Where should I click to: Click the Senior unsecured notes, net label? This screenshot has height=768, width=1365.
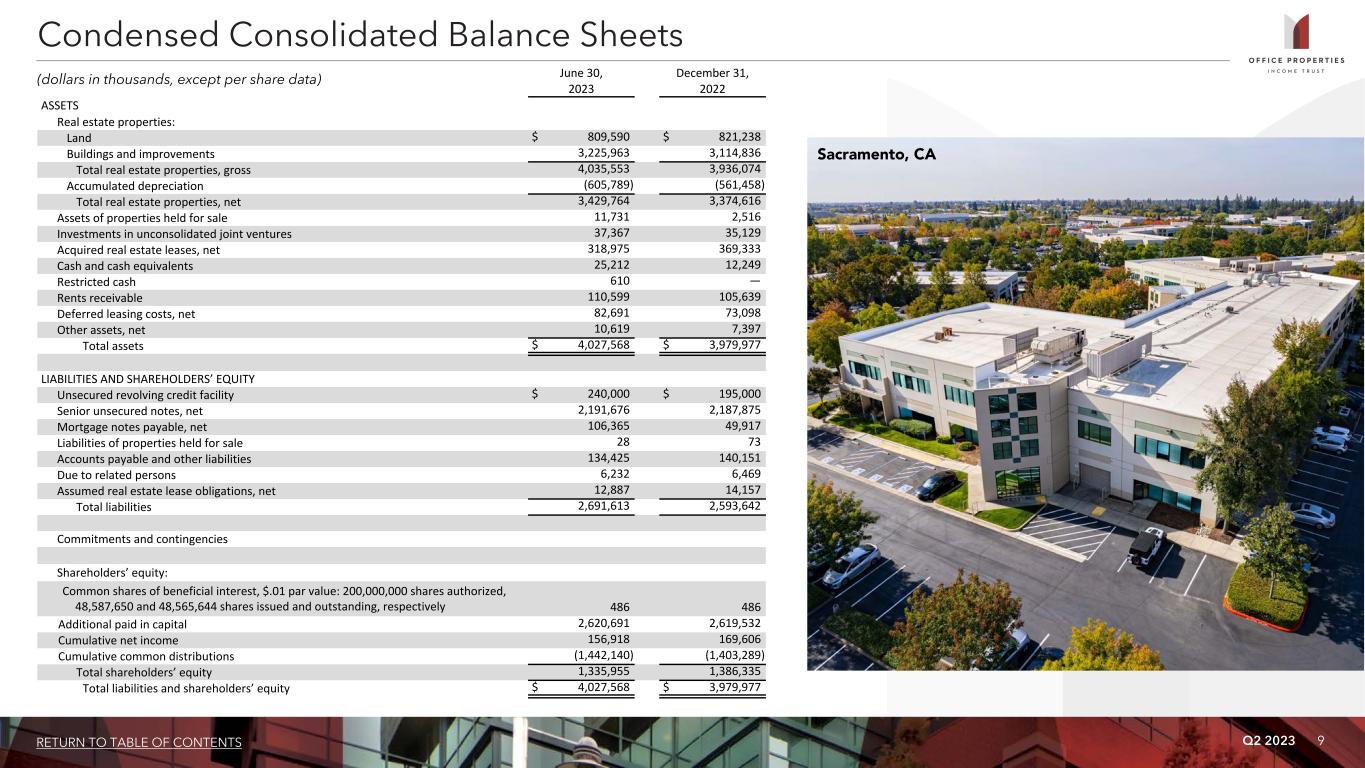130,411
